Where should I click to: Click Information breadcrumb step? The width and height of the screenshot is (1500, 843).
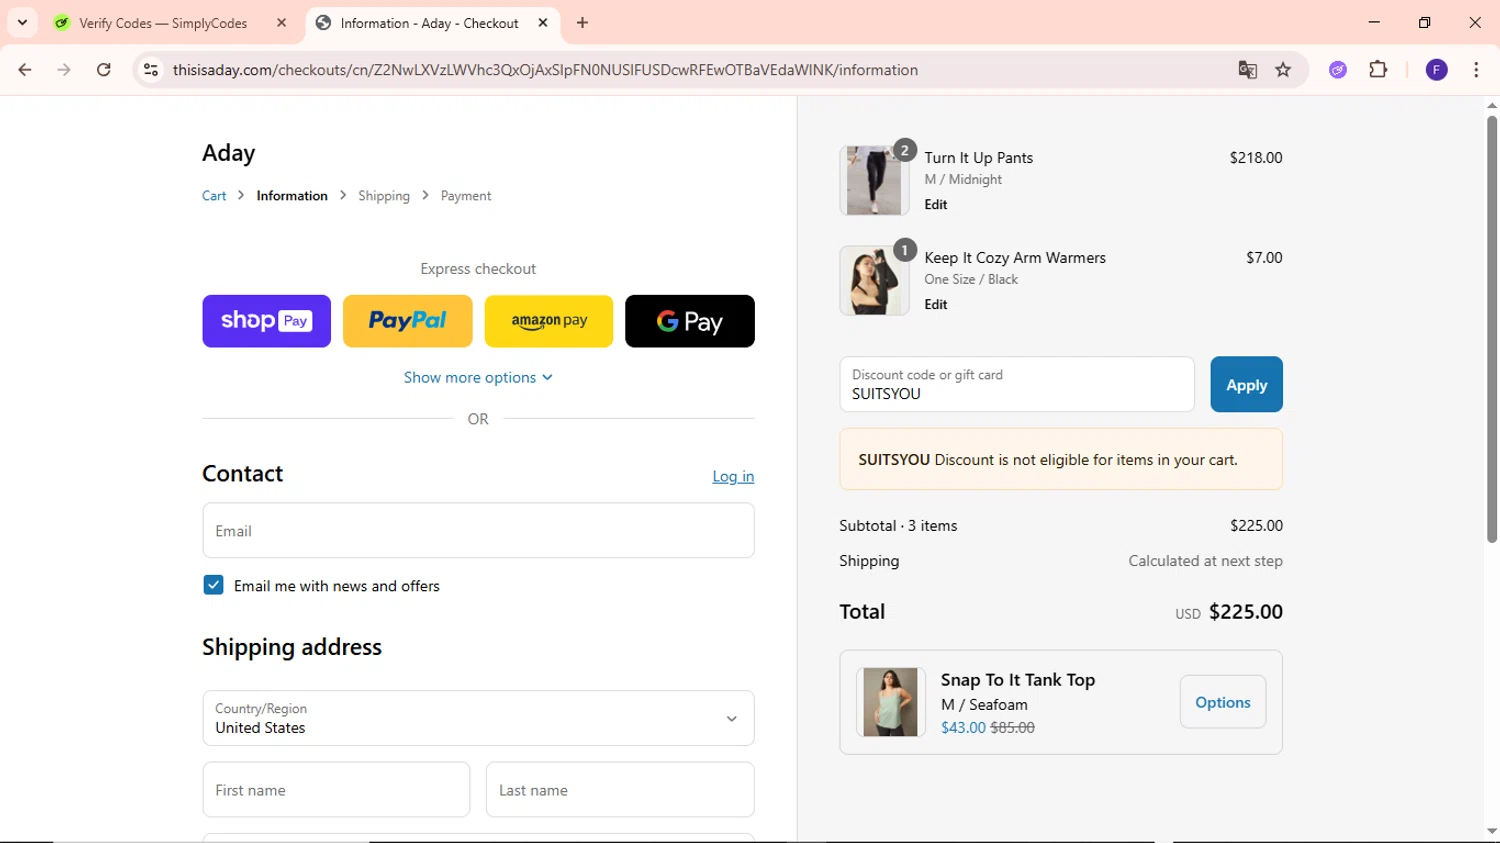pos(292,196)
